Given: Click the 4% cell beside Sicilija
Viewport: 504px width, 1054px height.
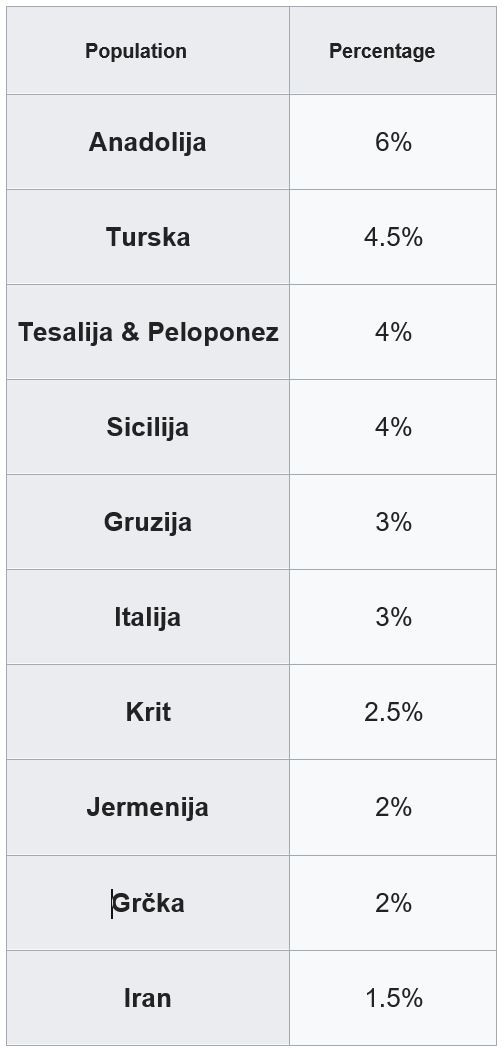Looking at the screenshot, I should (393, 428).
